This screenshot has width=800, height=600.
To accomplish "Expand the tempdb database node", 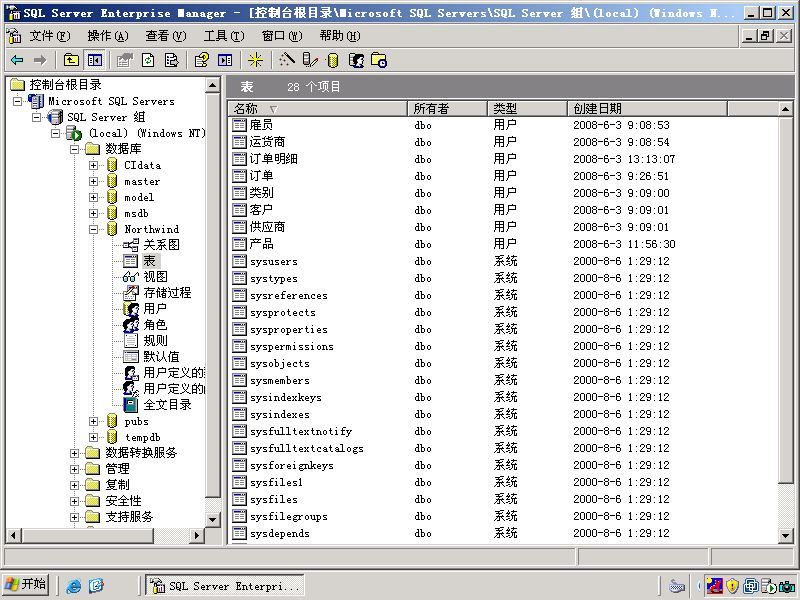I will 93,437.
